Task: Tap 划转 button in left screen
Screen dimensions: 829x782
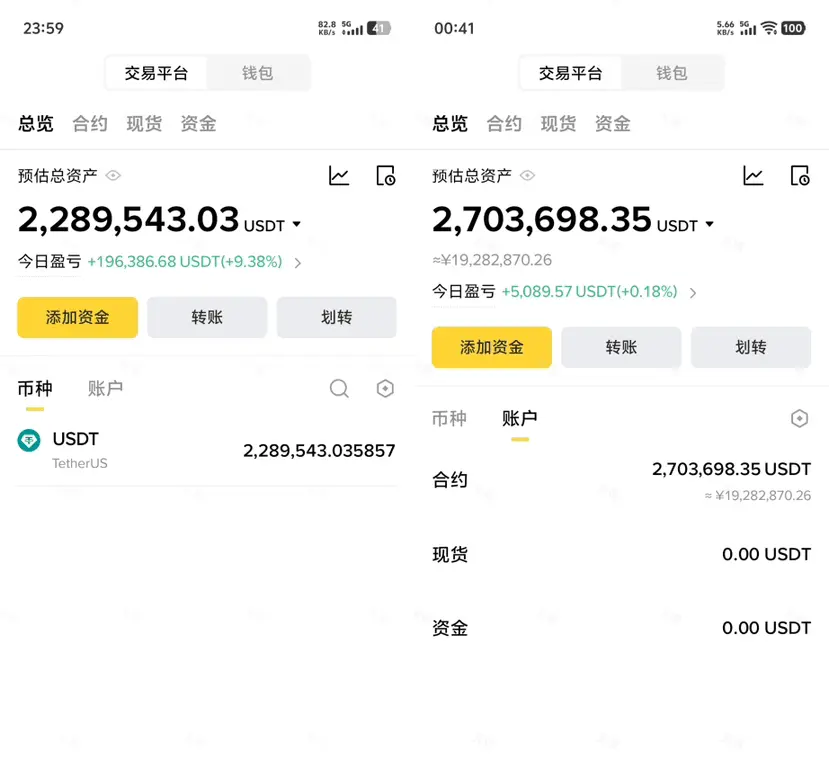Action: coord(337,317)
